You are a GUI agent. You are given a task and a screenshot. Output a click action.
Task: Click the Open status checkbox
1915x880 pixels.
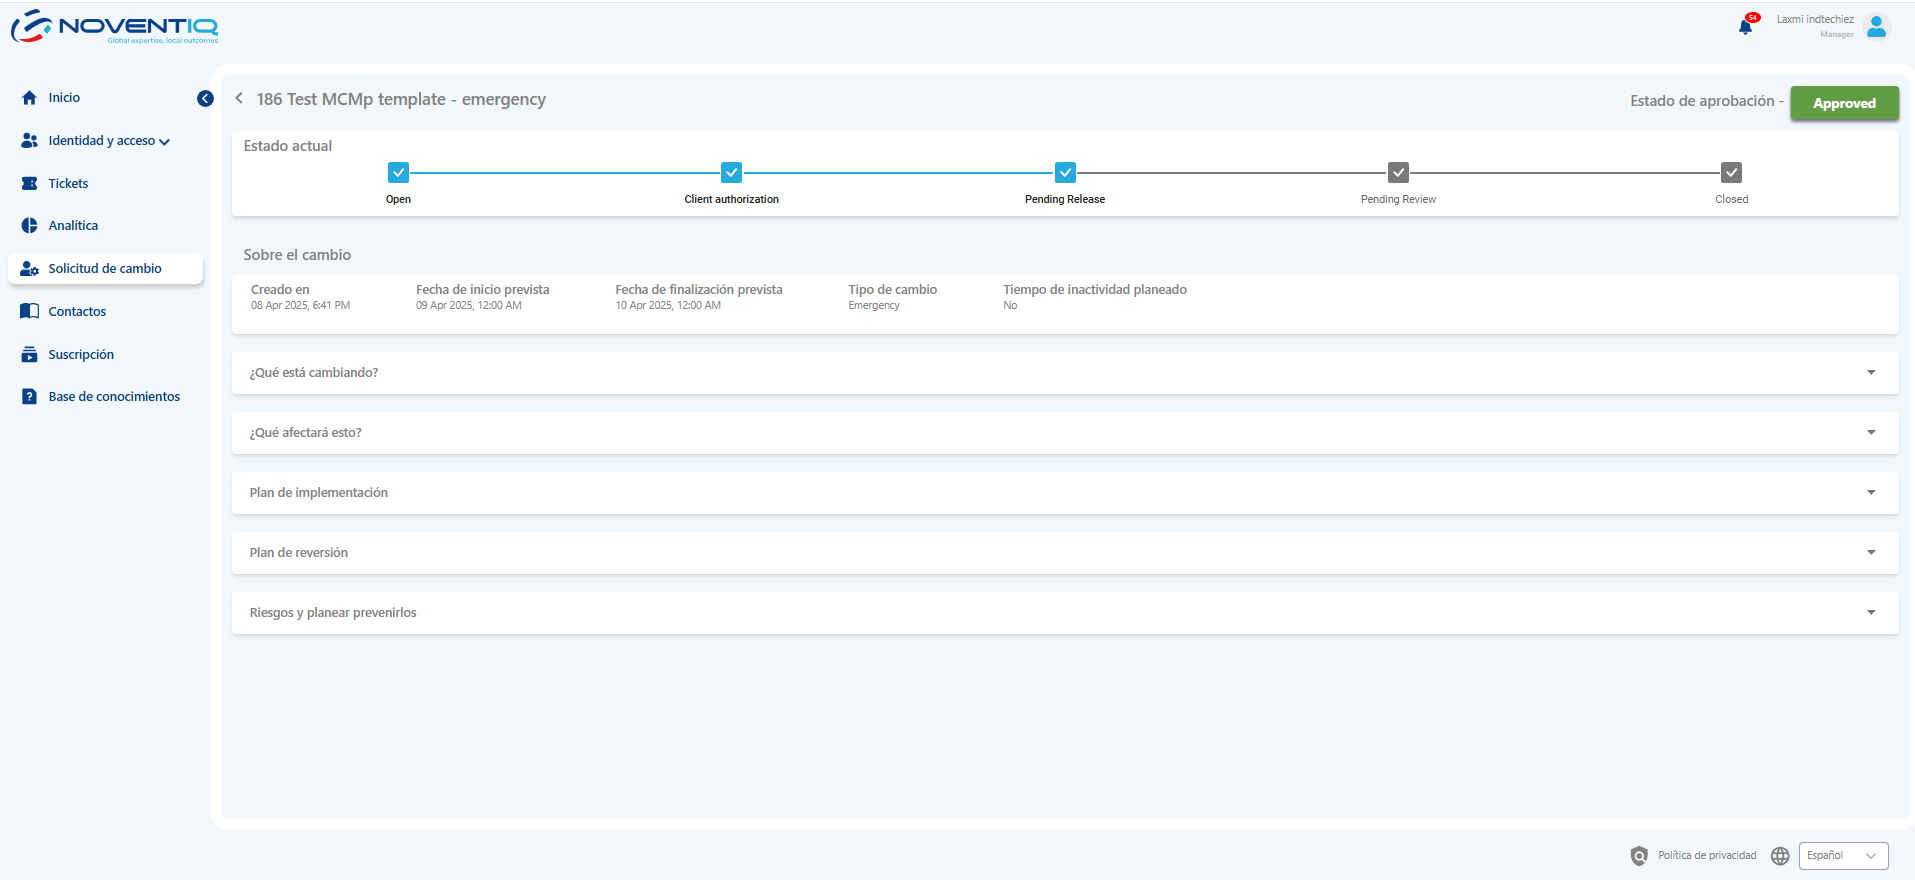click(398, 173)
